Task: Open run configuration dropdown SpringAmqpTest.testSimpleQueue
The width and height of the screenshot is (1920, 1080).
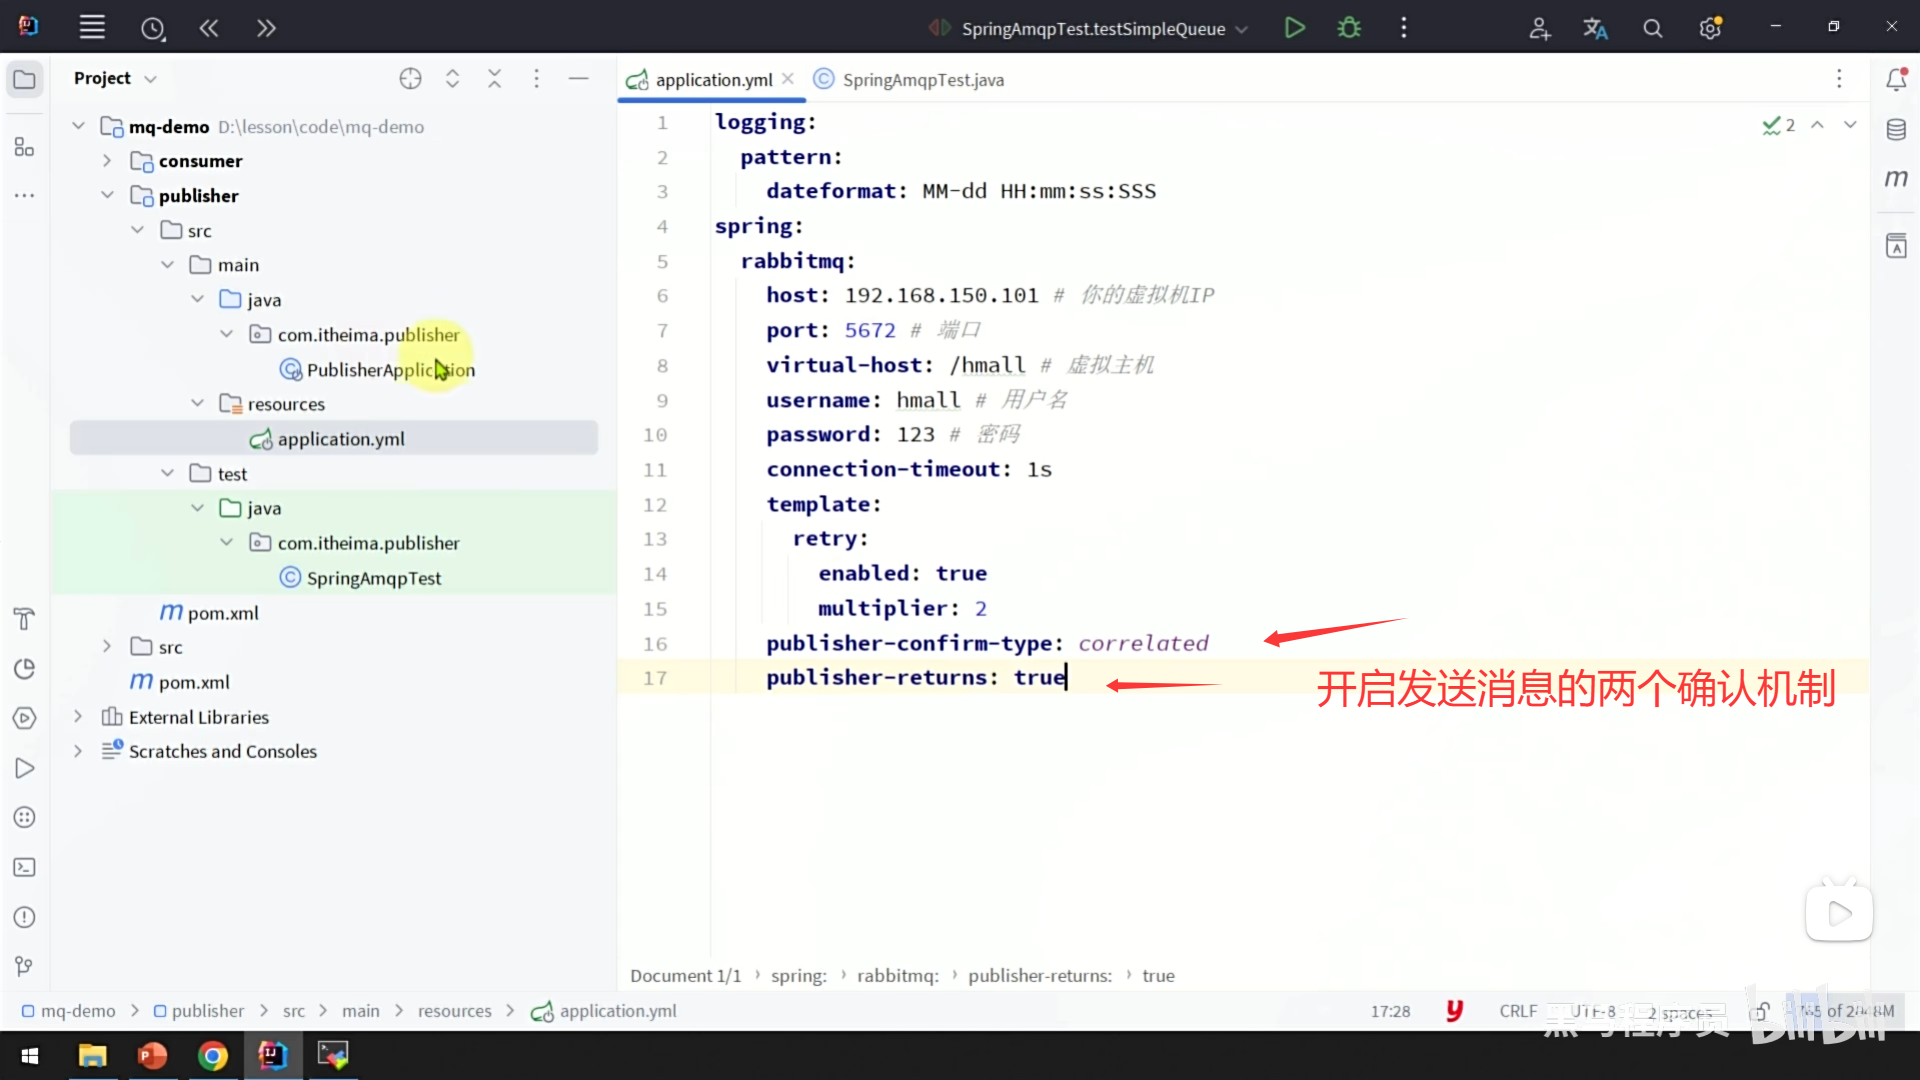Action: (x=1093, y=29)
